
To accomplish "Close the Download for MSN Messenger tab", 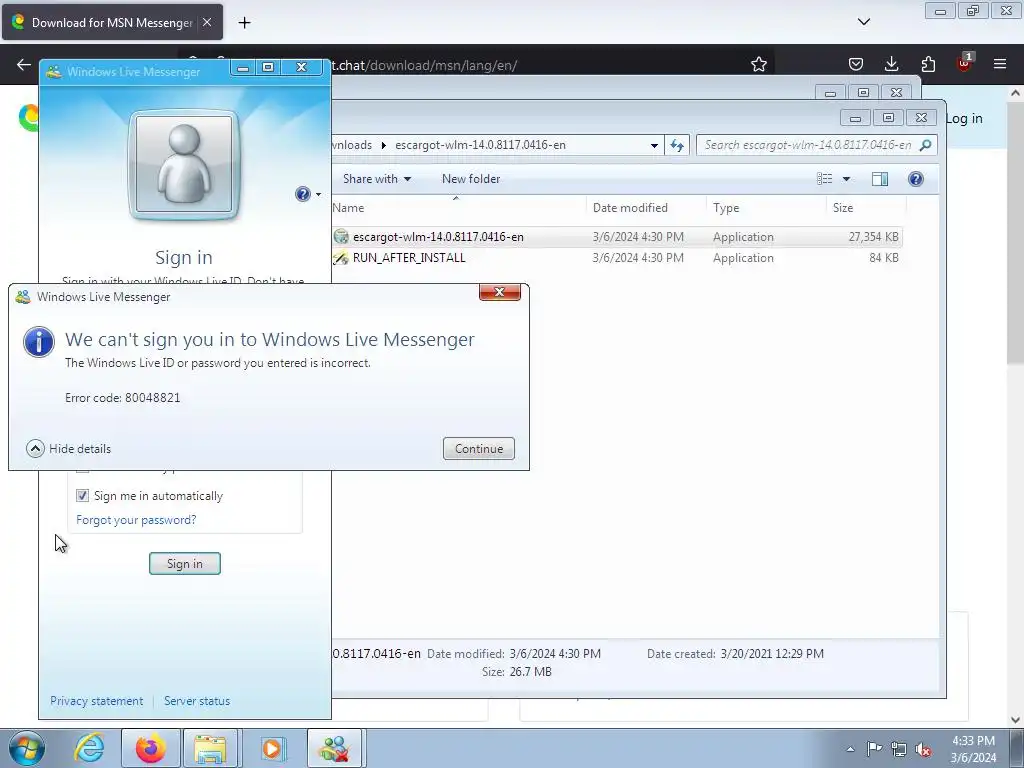I will [x=207, y=22].
